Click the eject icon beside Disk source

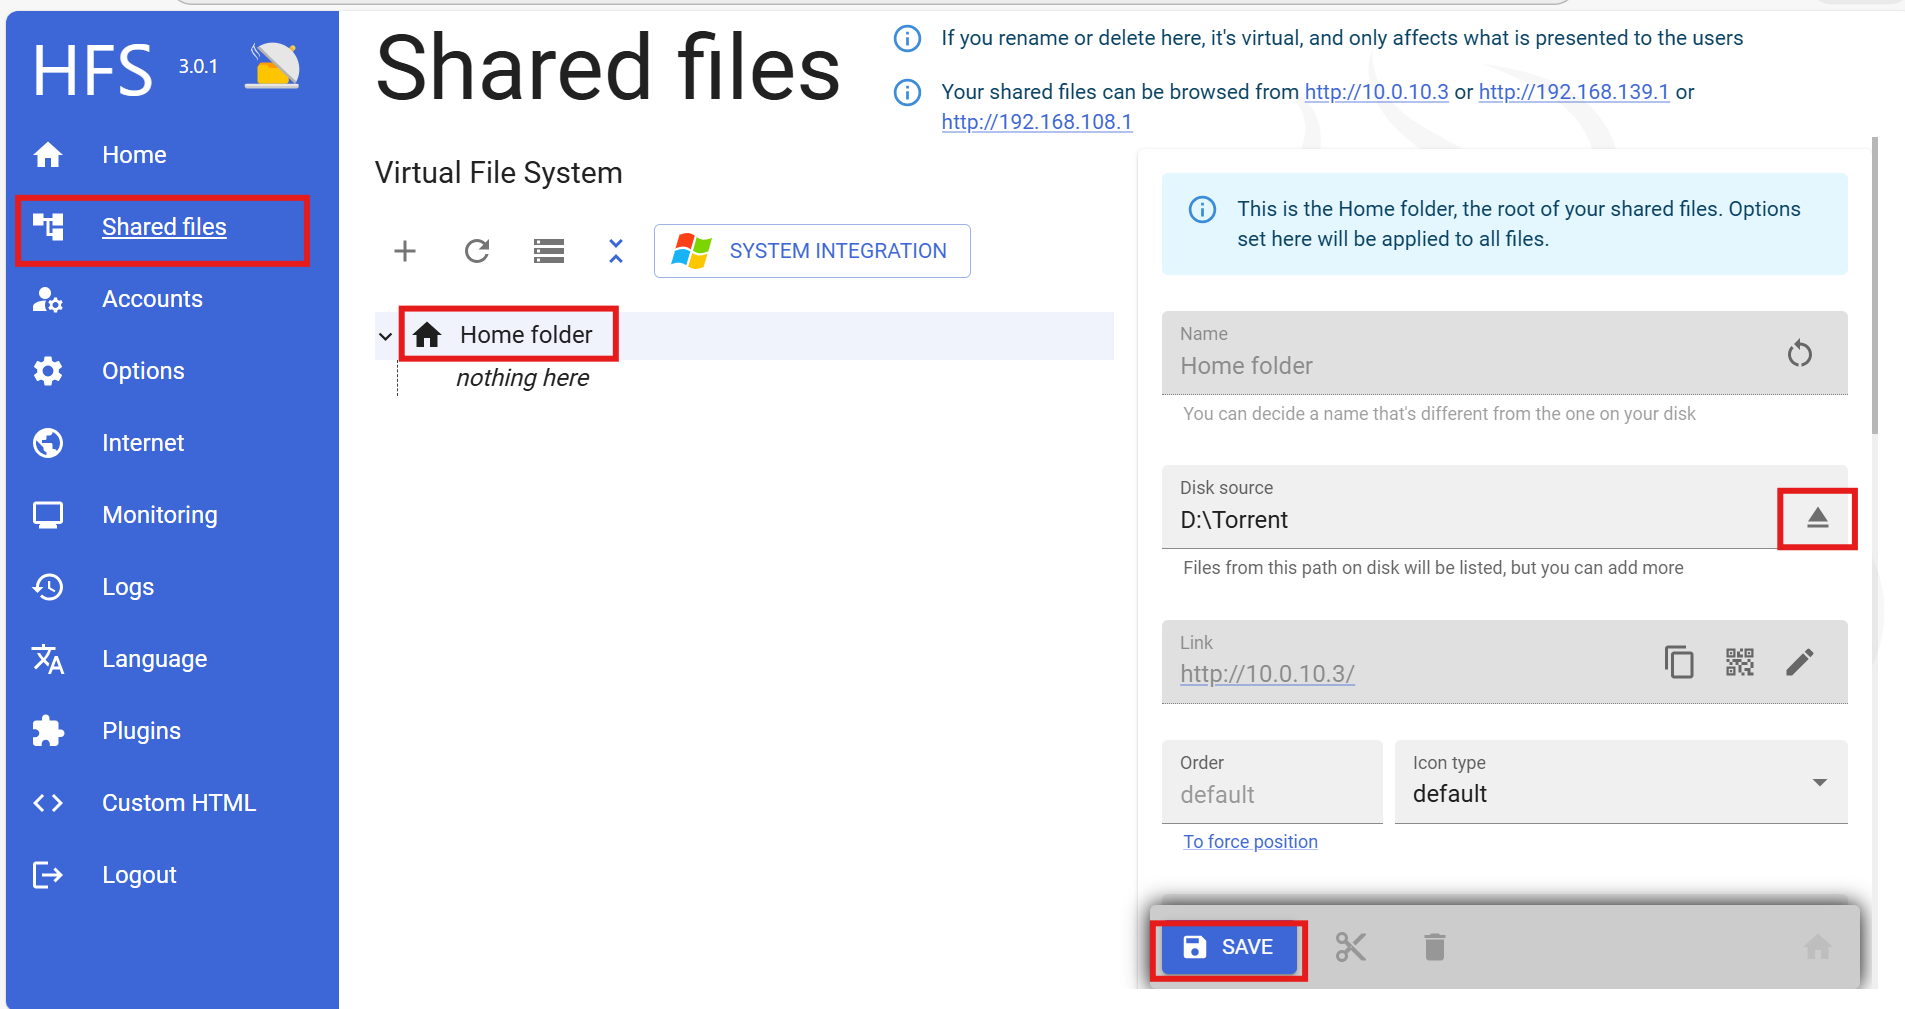[x=1817, y=518]
